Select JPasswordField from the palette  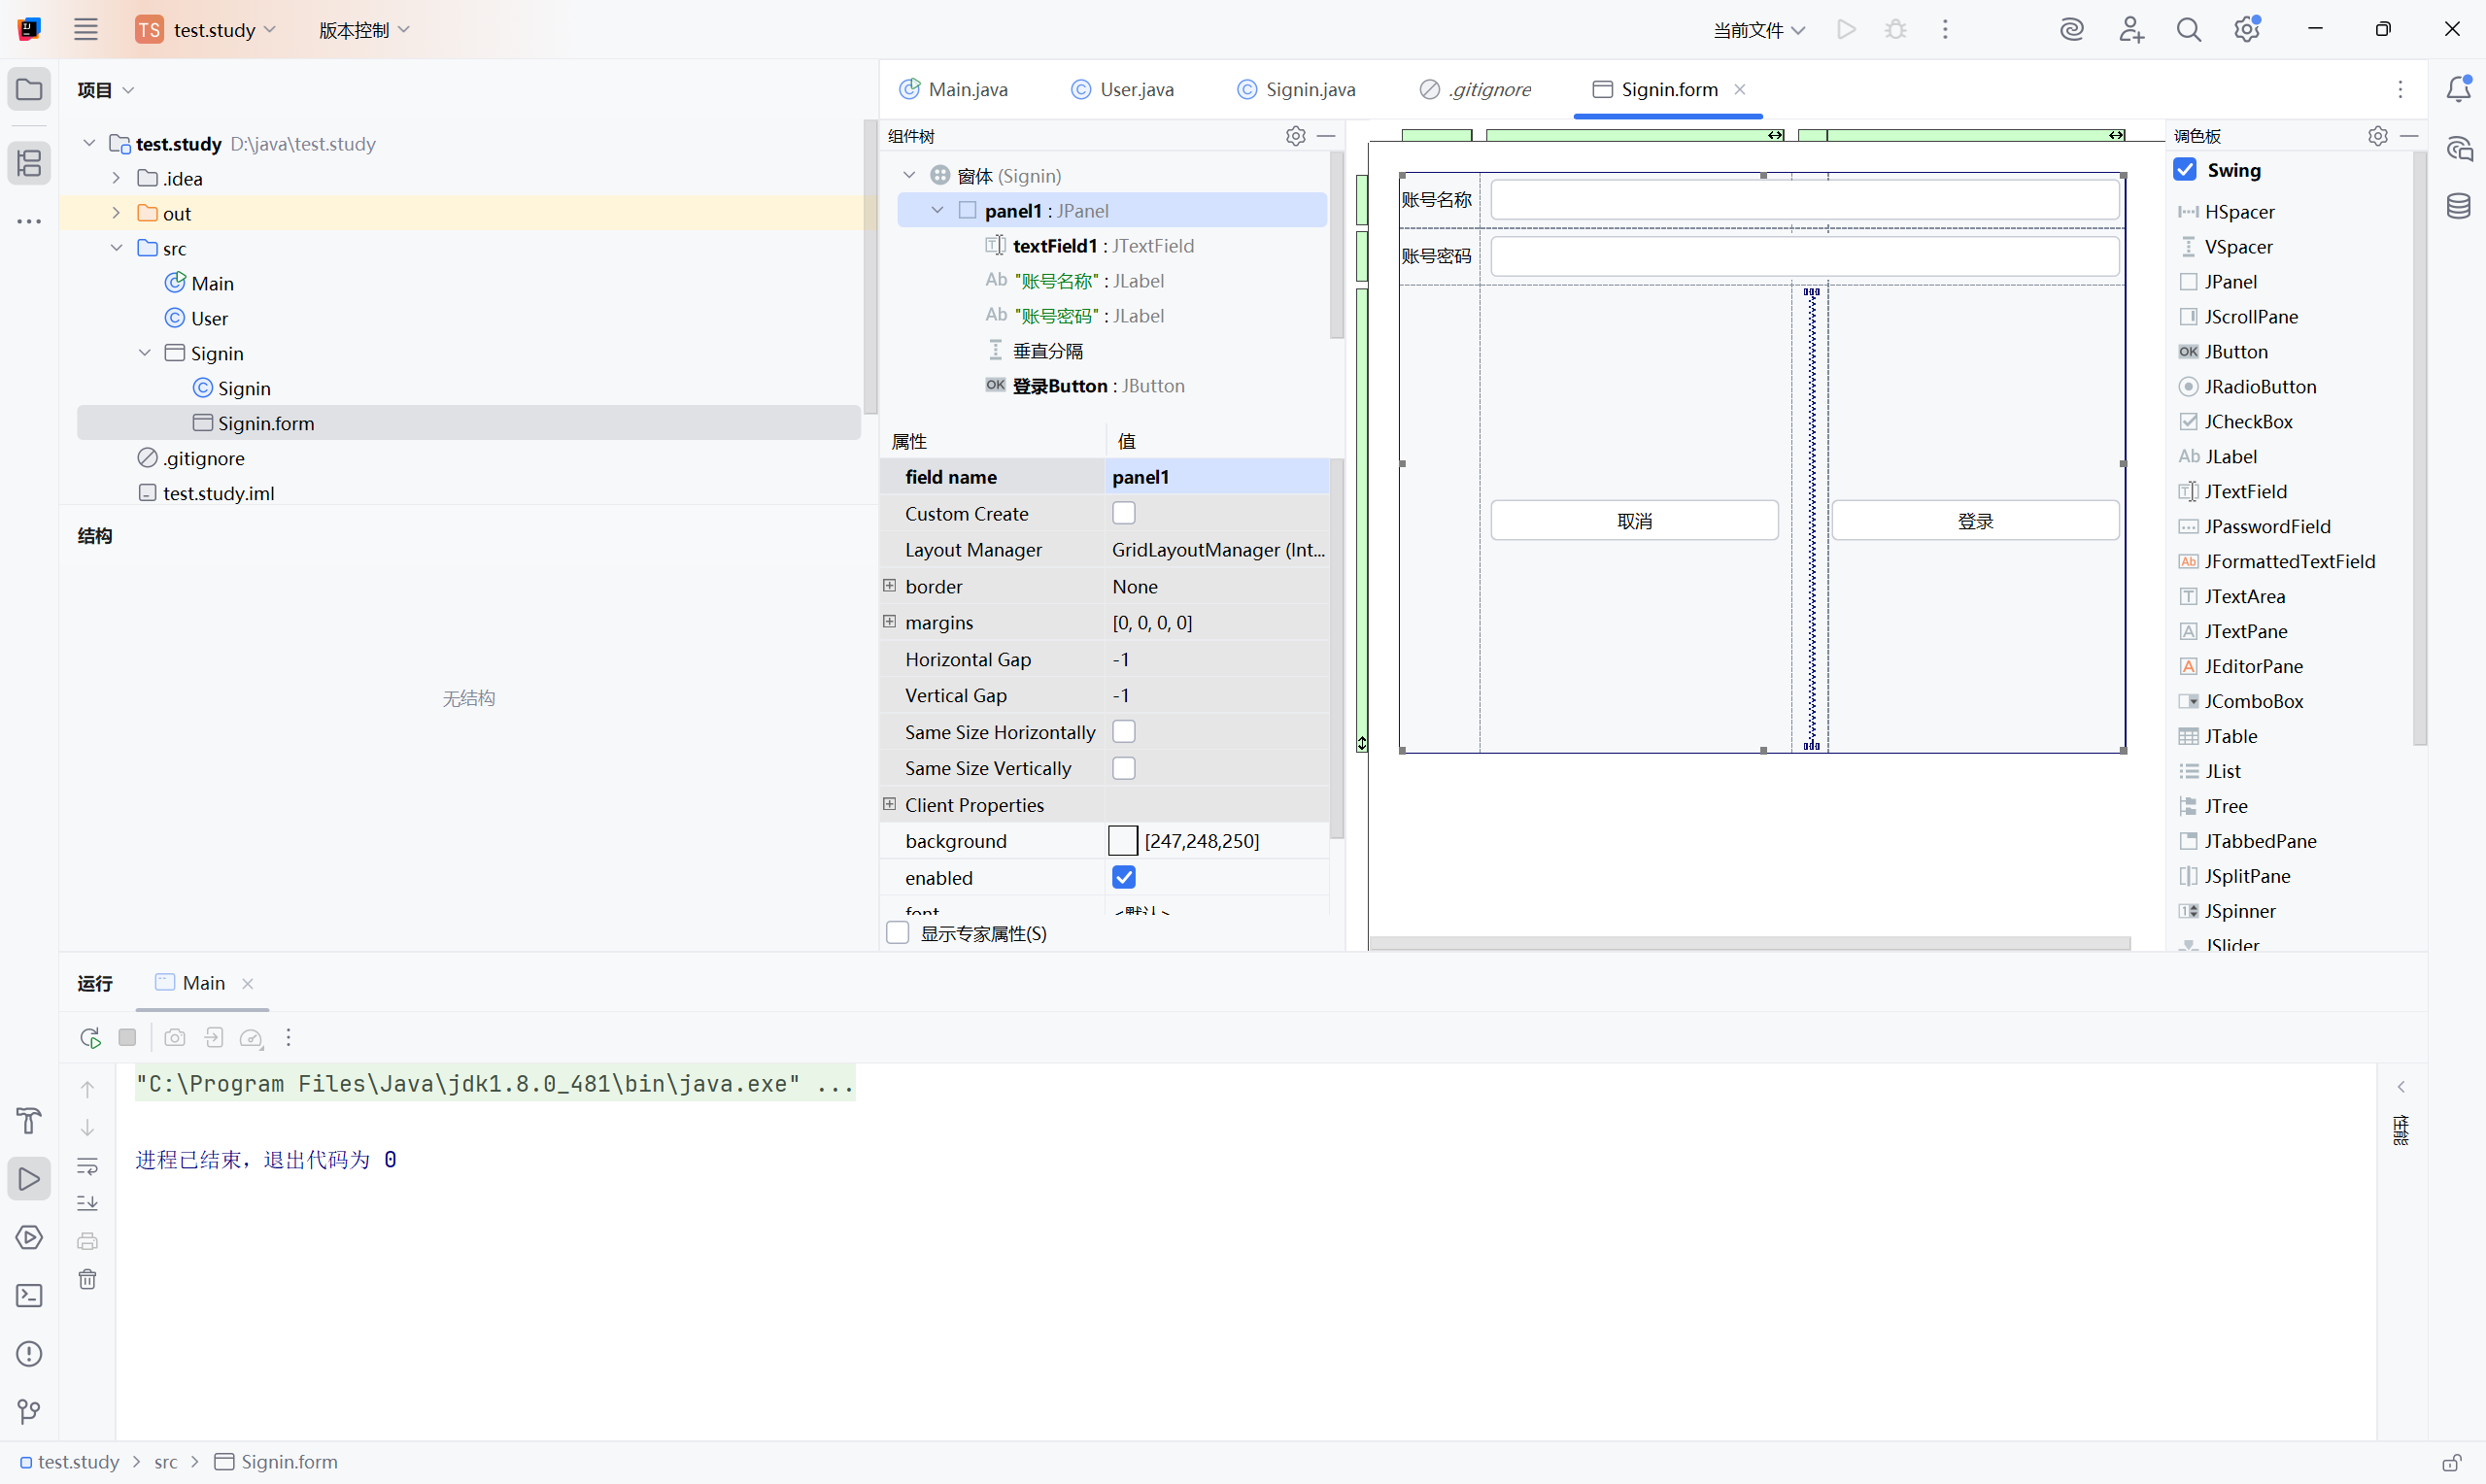(x=2268, y=526)
